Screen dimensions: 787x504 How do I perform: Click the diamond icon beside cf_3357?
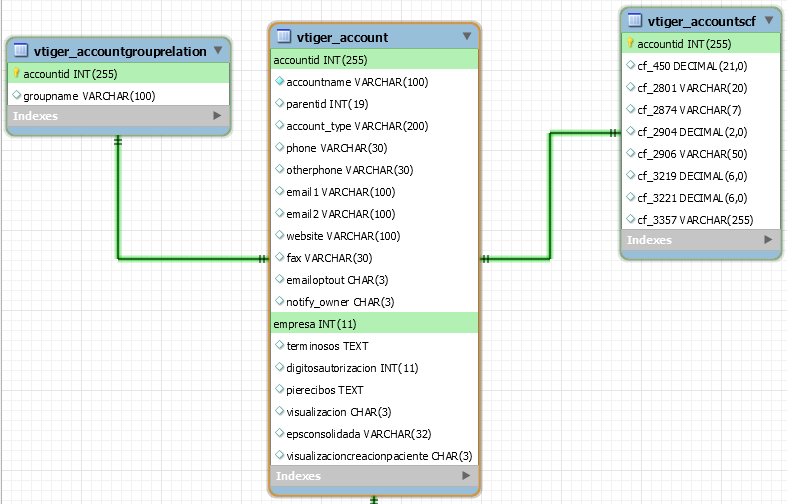tap(630, 219)
